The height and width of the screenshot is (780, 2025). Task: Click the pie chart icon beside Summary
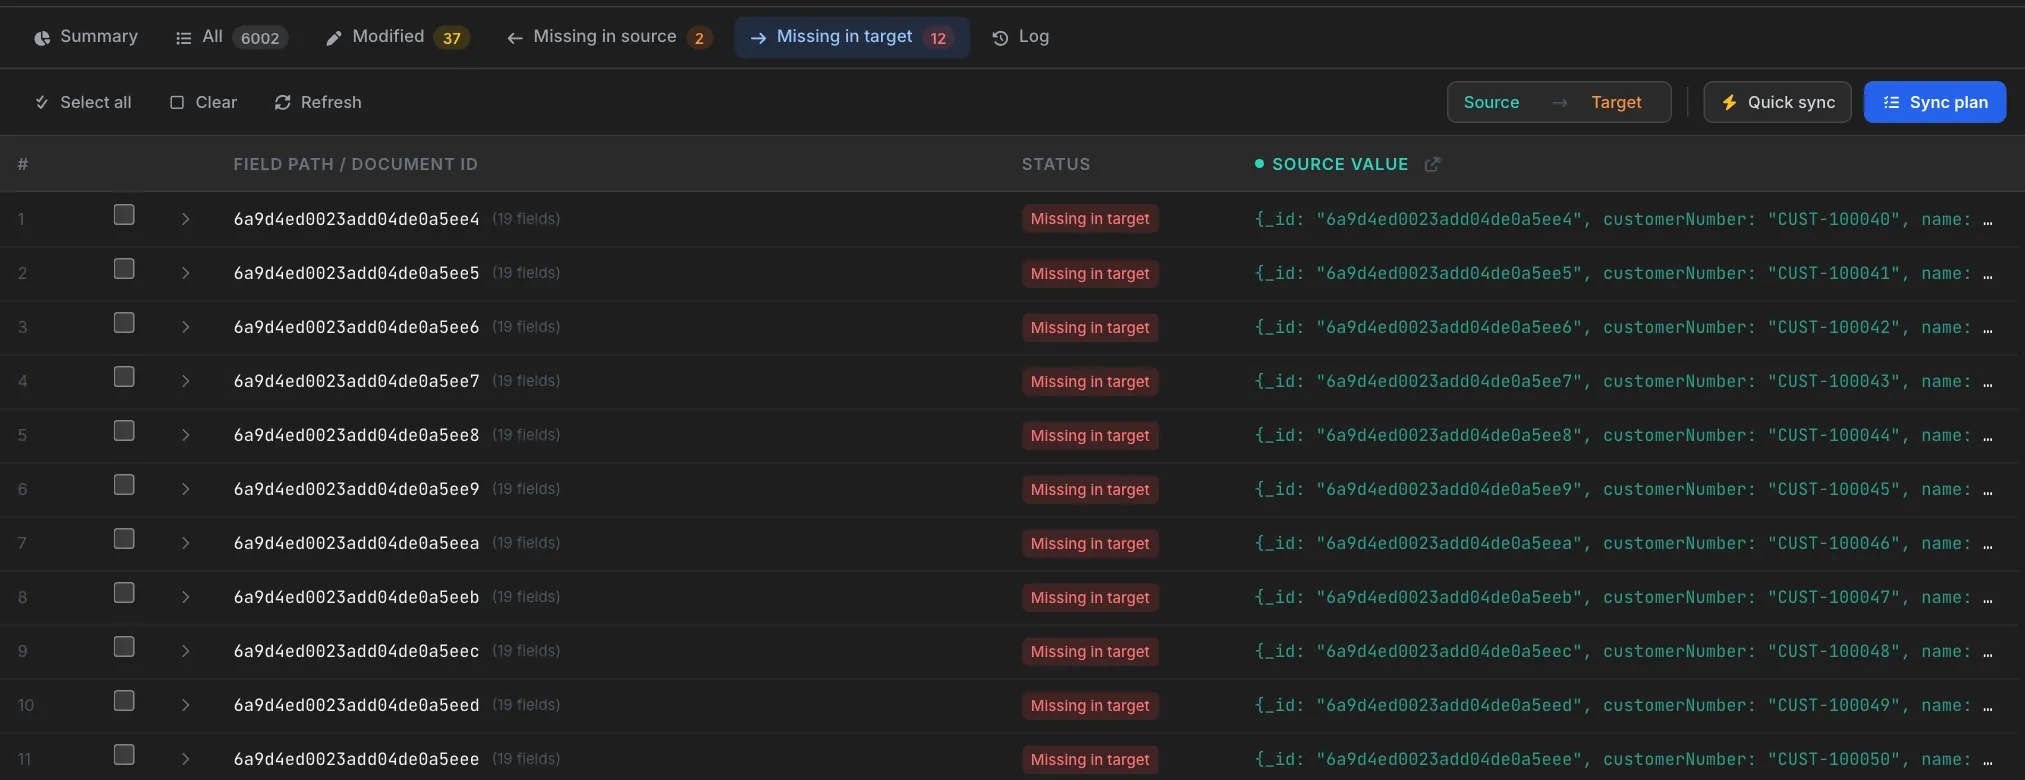point(42,38)
